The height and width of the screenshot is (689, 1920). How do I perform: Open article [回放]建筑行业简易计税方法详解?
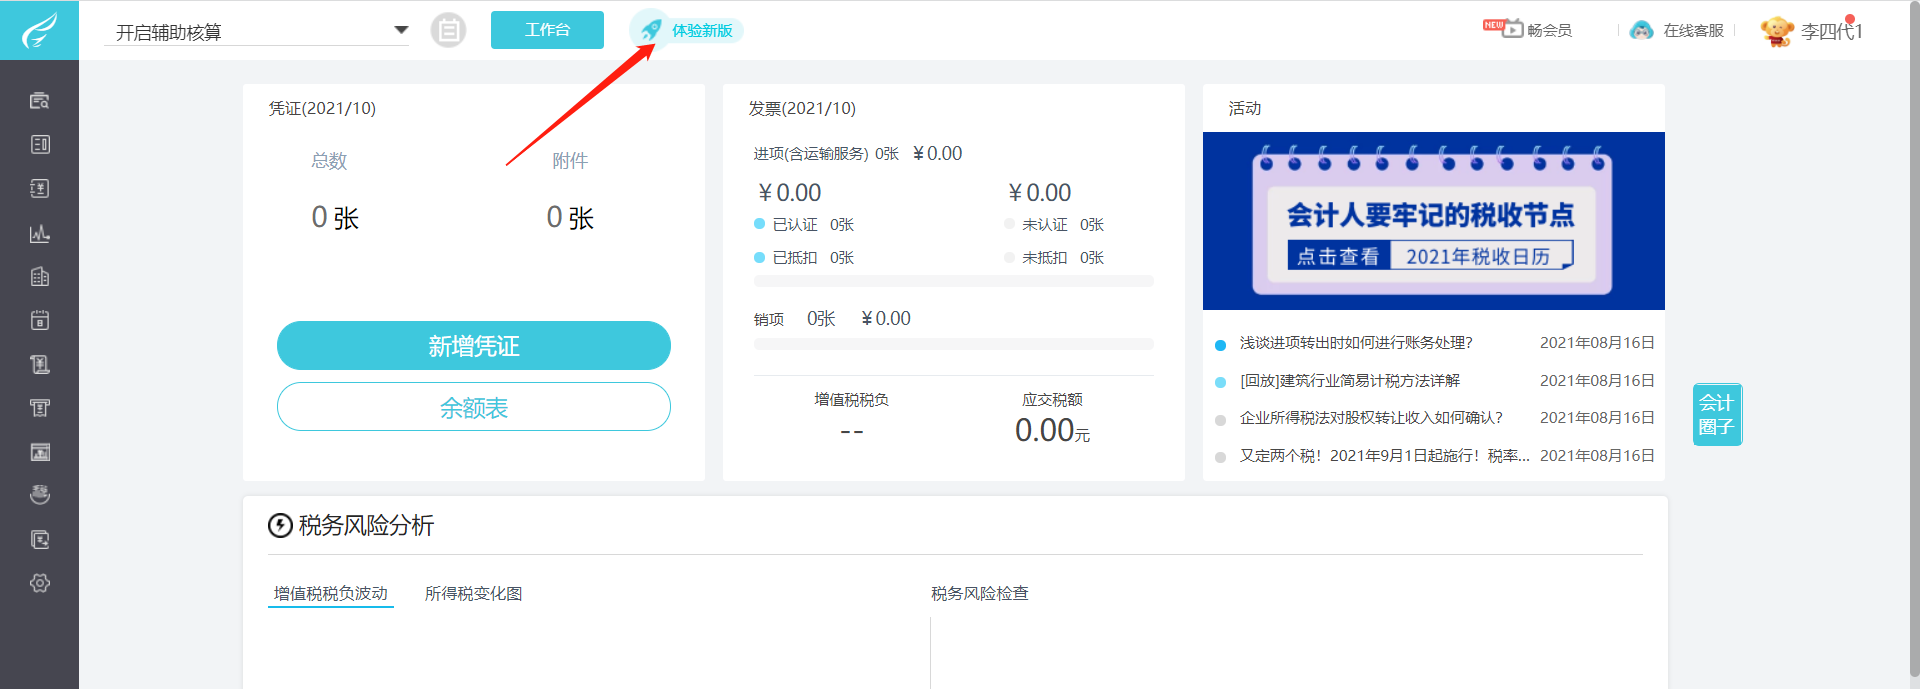tap(1350, 381)
